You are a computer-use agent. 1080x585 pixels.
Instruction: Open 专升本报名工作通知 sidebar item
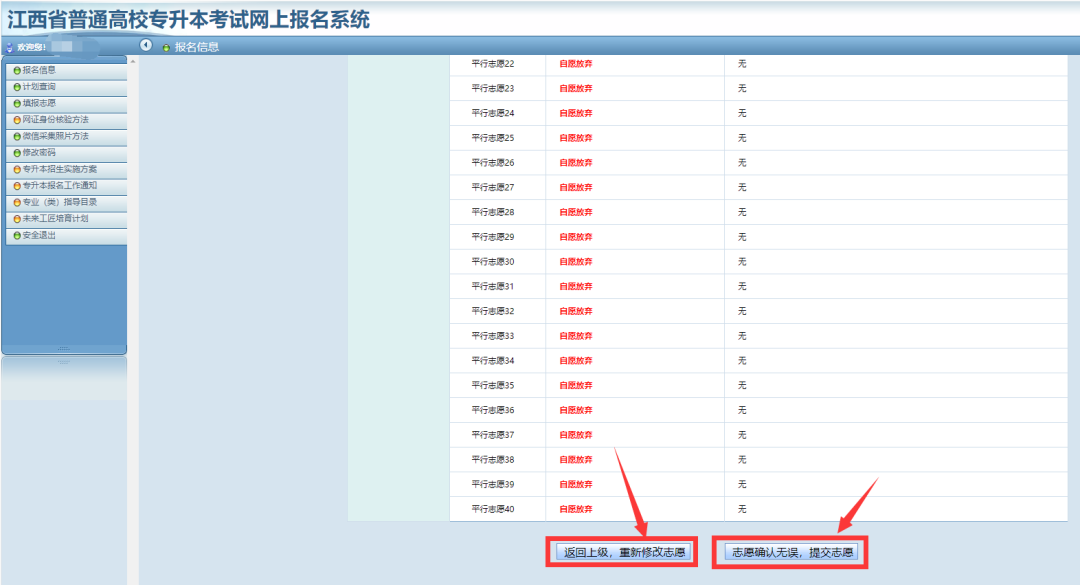tap(66, 186)
